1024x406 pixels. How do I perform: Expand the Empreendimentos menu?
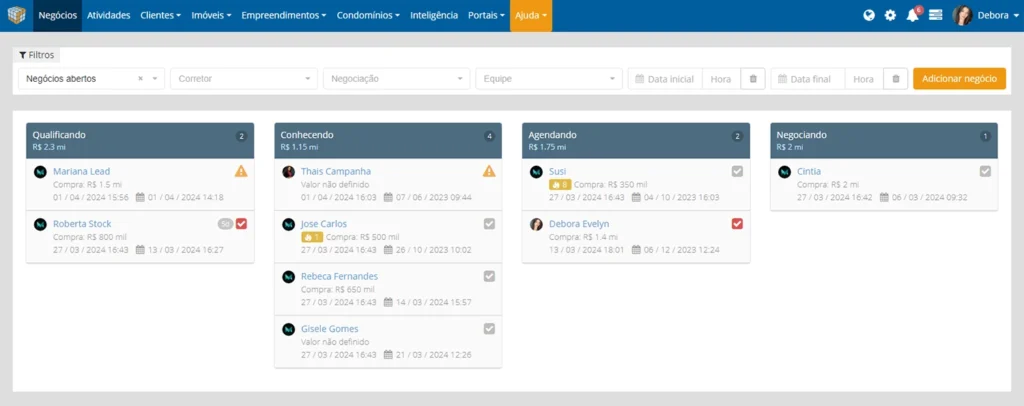[x=284, y=16]
